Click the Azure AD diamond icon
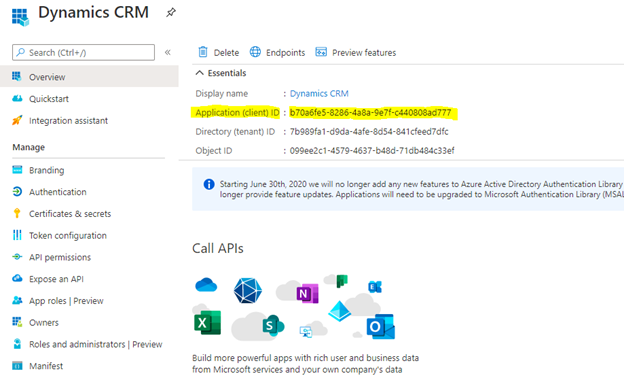Screen dimensions: 624x378 (x=339, y=312)
